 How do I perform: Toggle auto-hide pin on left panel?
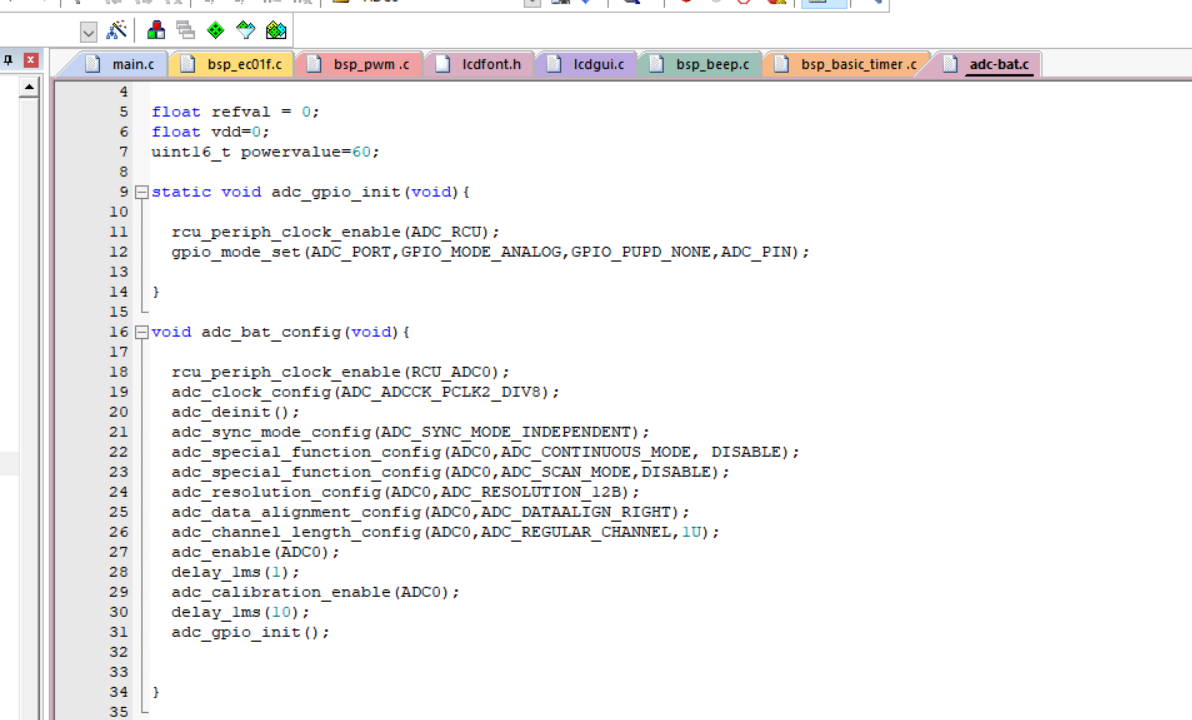coord(9,60)
